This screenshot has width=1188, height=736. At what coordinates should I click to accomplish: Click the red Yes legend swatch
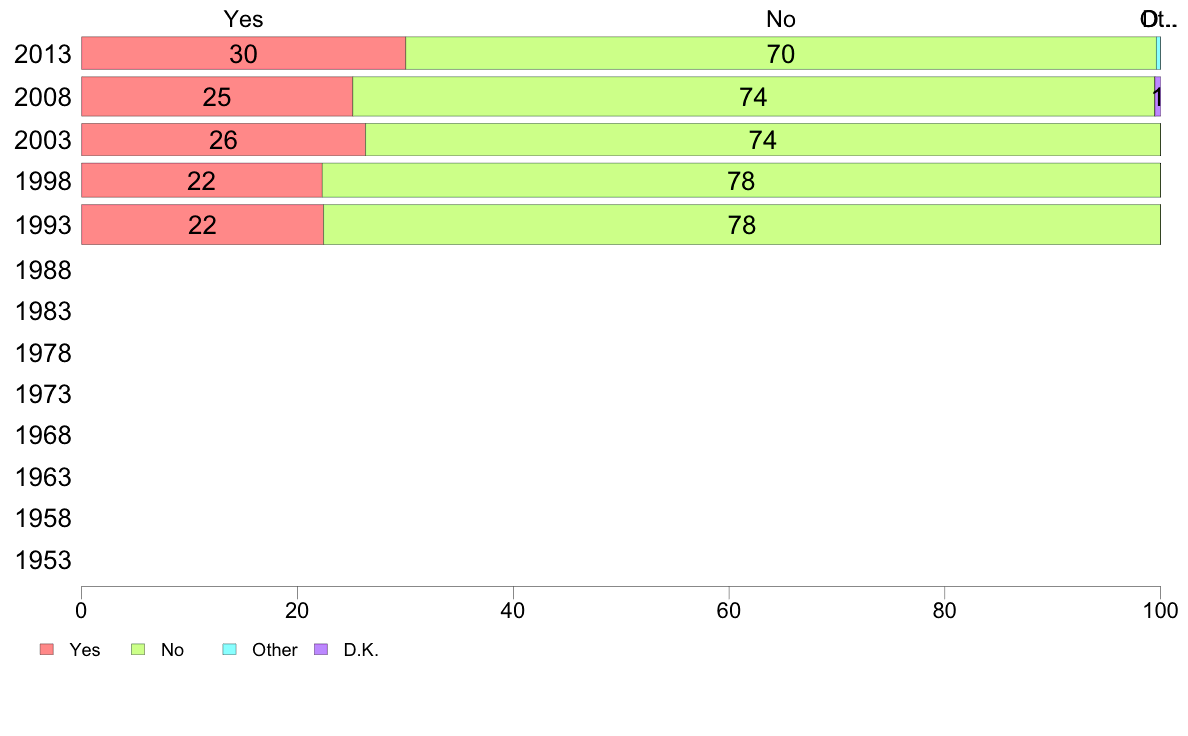click(46, 650)
